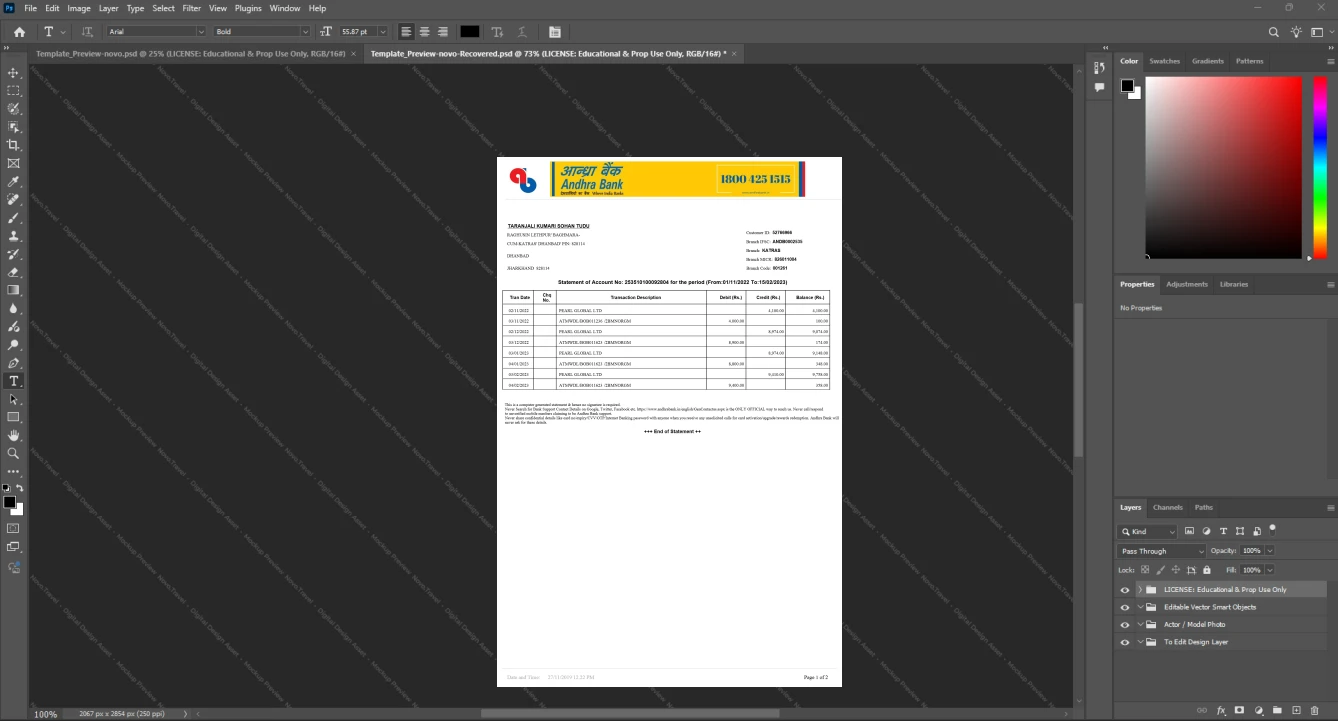Hide the To Edit Design Layer group
The image size is (1338, 721).
point(1125,642)
